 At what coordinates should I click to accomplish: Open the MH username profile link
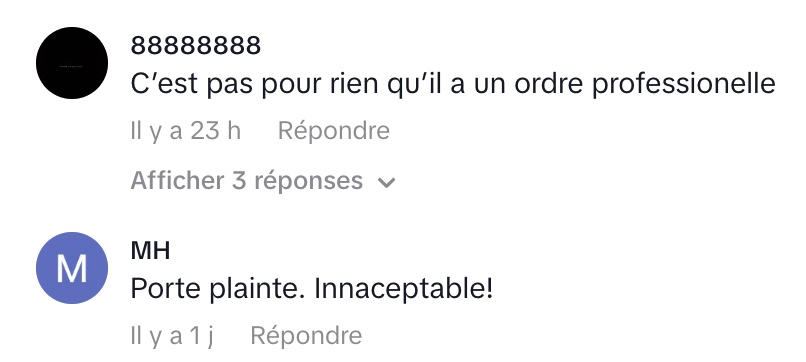pos(150,251)
